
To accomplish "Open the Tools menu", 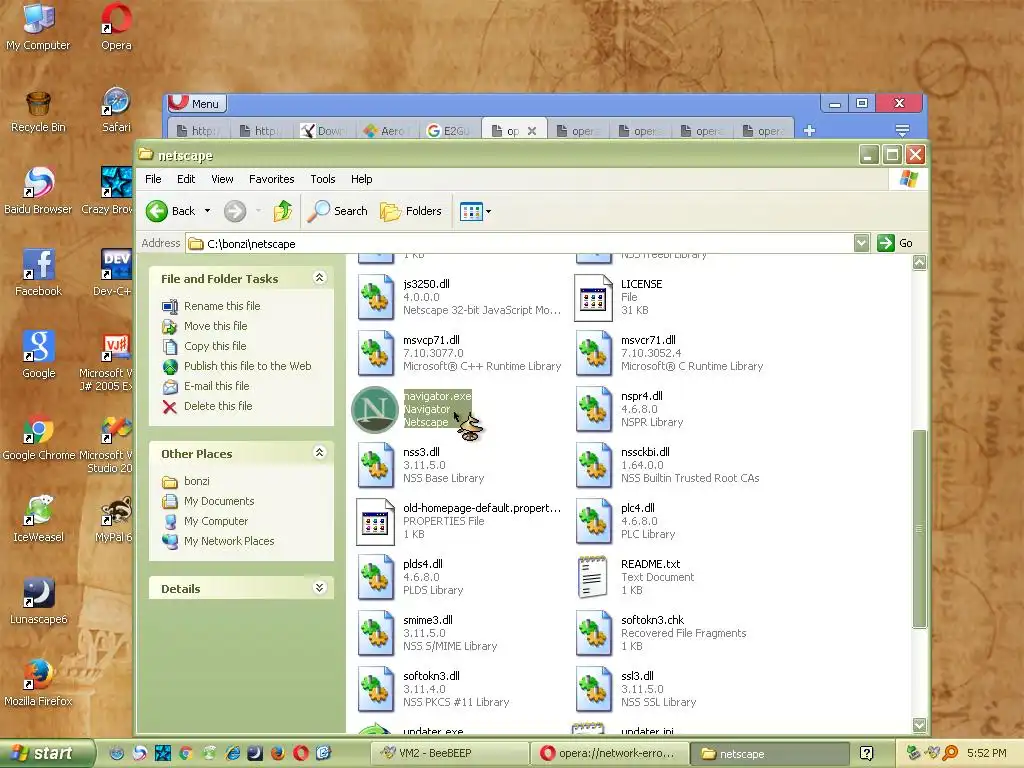I will (323, 179).
